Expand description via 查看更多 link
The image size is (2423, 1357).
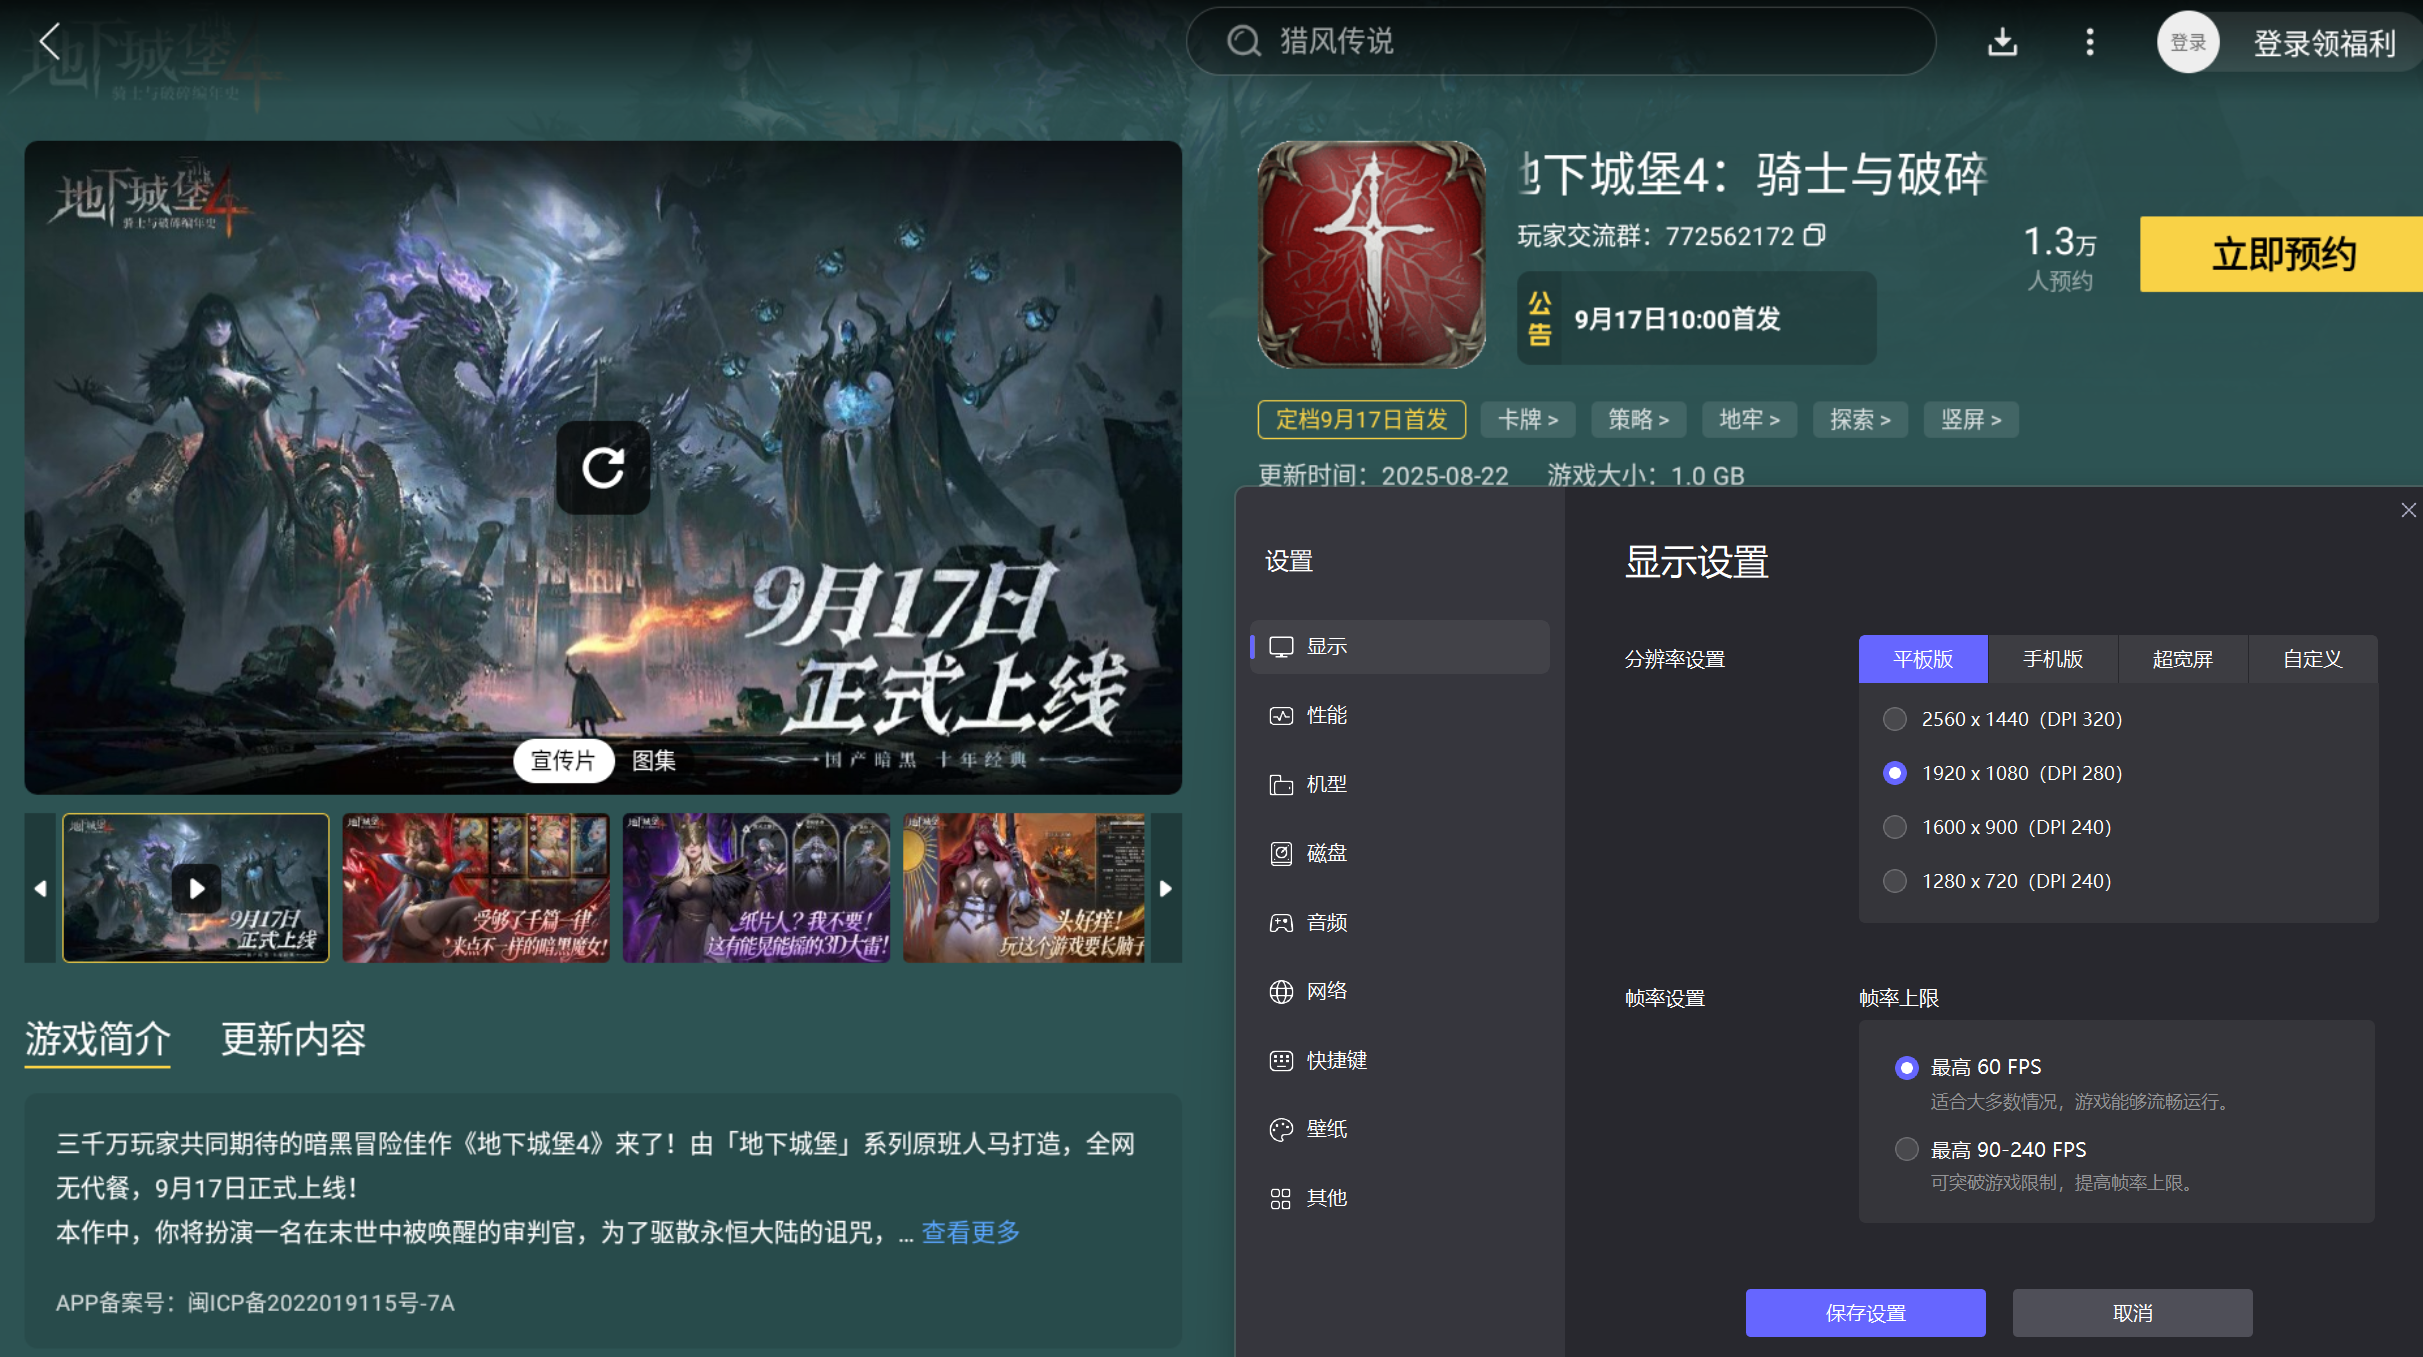pyautogui.click(x=970, y=1233)
